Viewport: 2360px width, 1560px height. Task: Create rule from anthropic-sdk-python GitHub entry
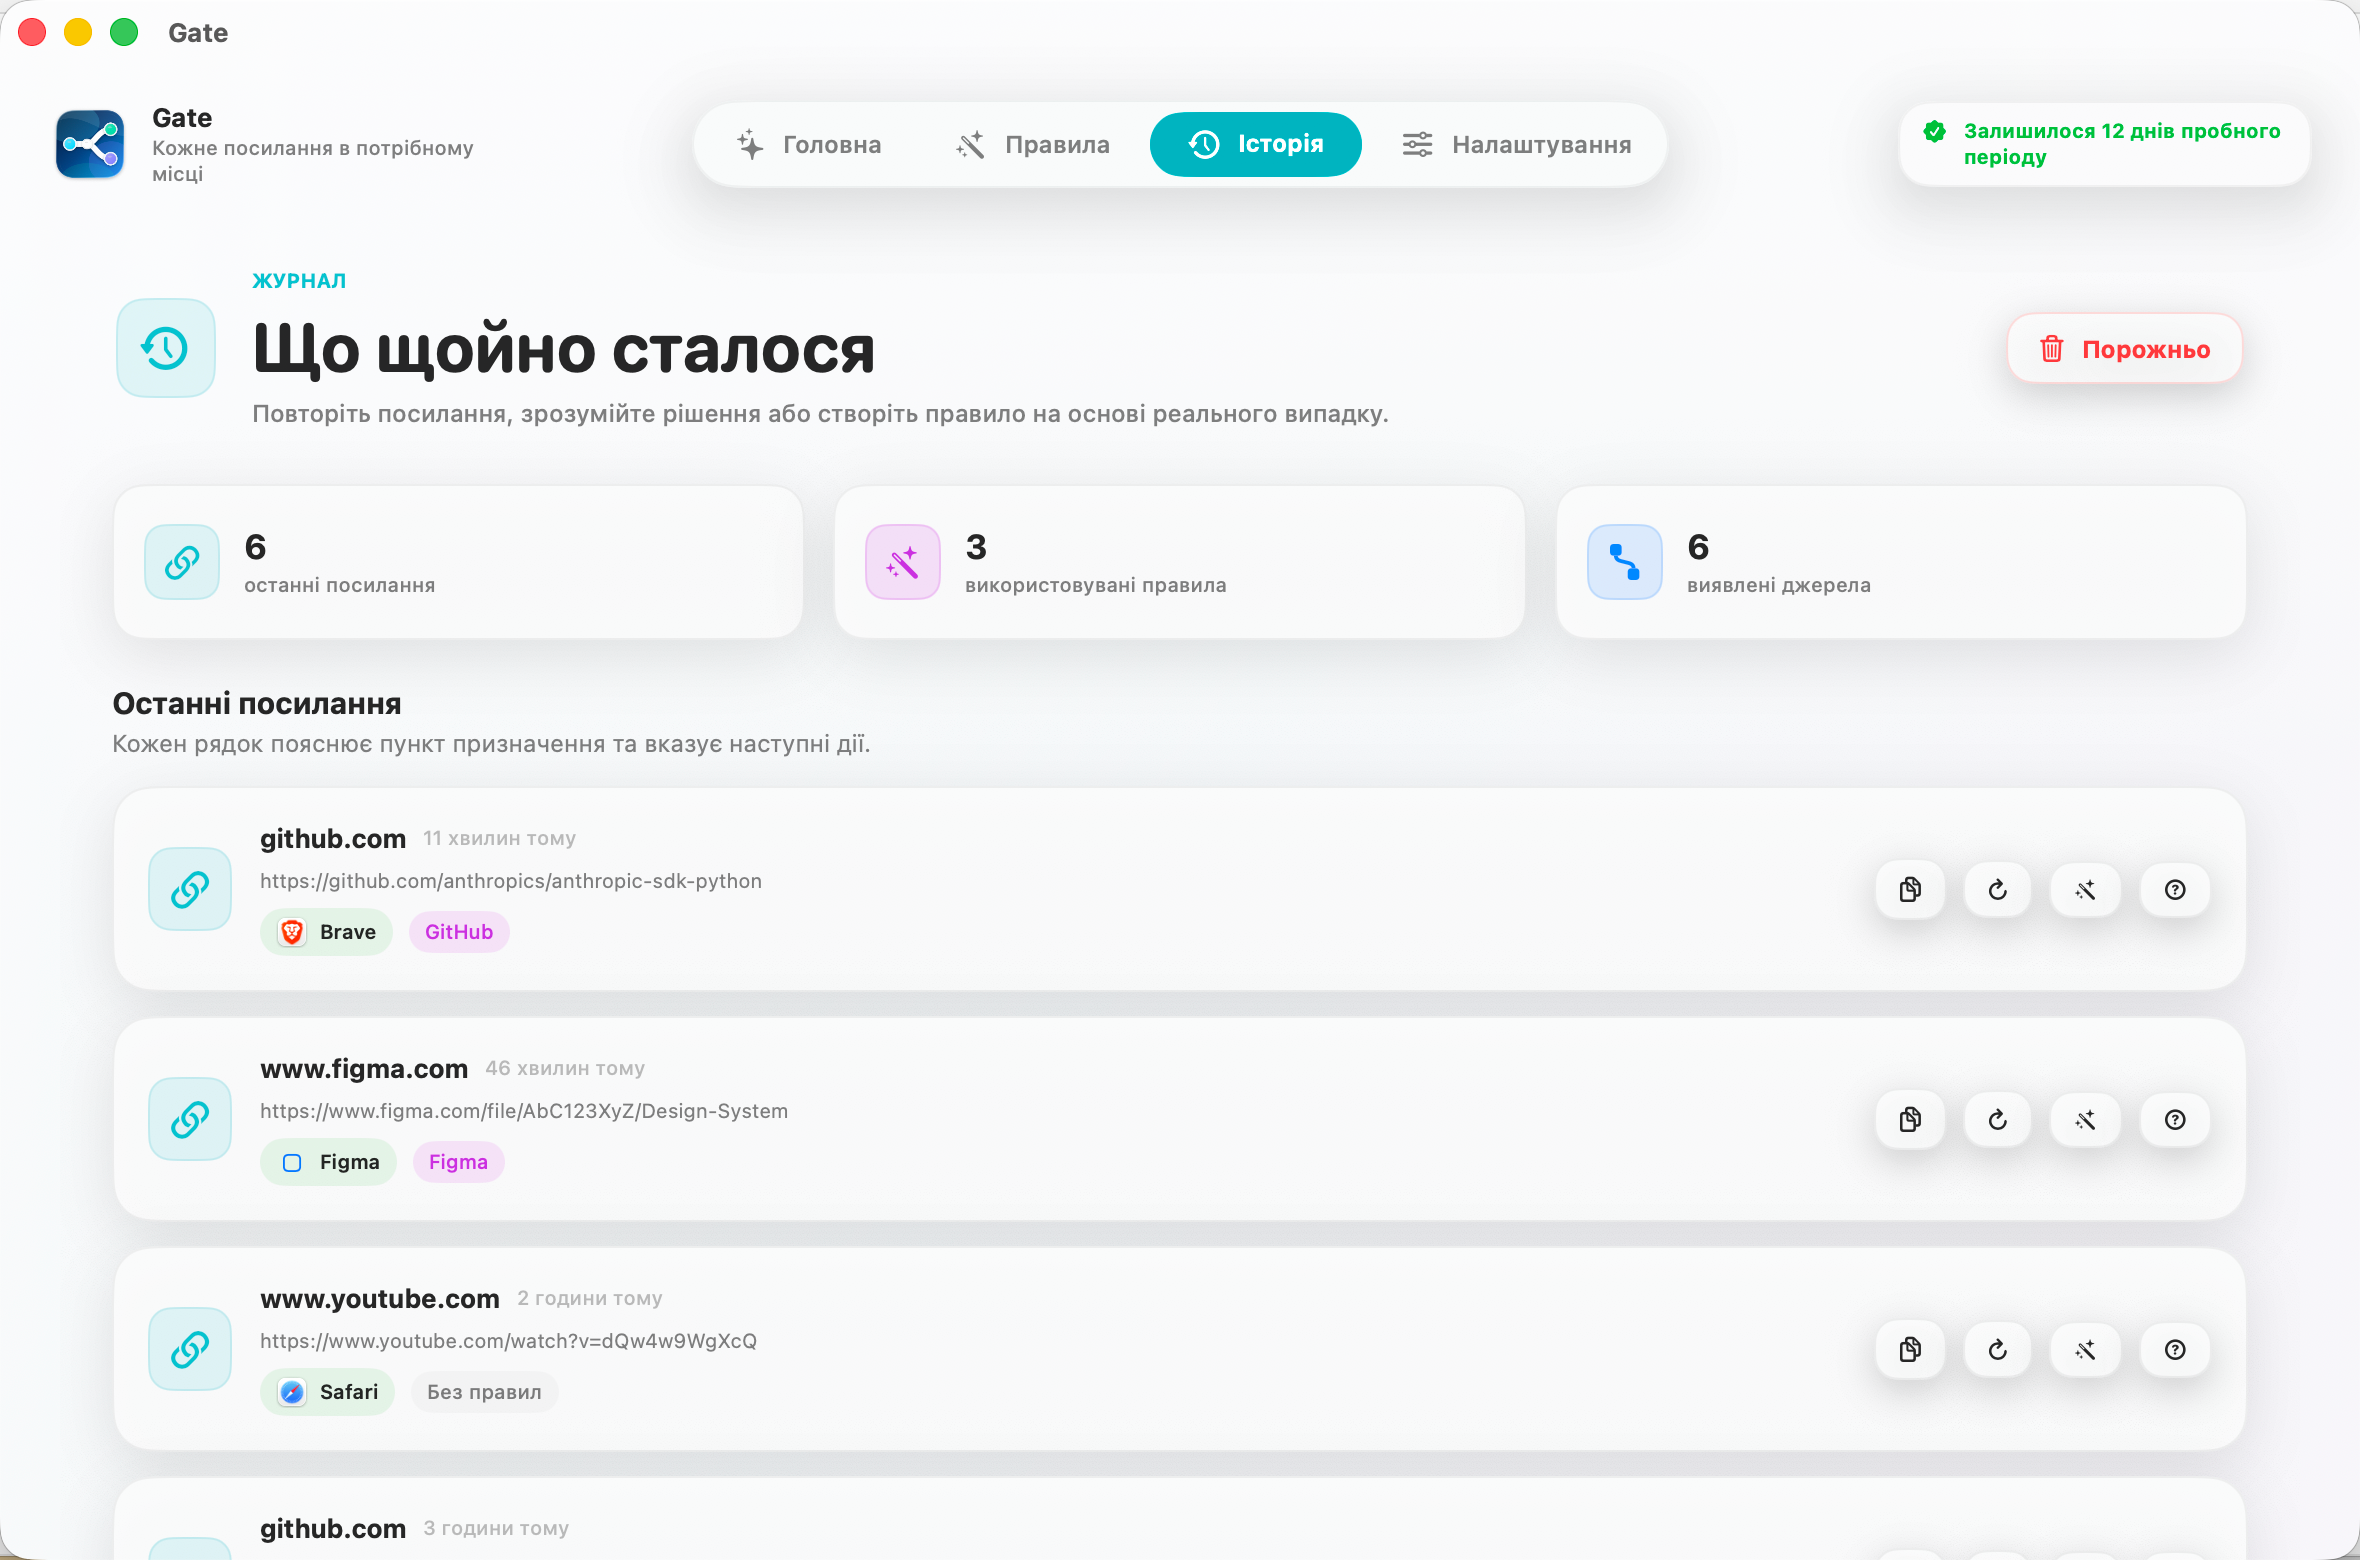point(2086,890)
